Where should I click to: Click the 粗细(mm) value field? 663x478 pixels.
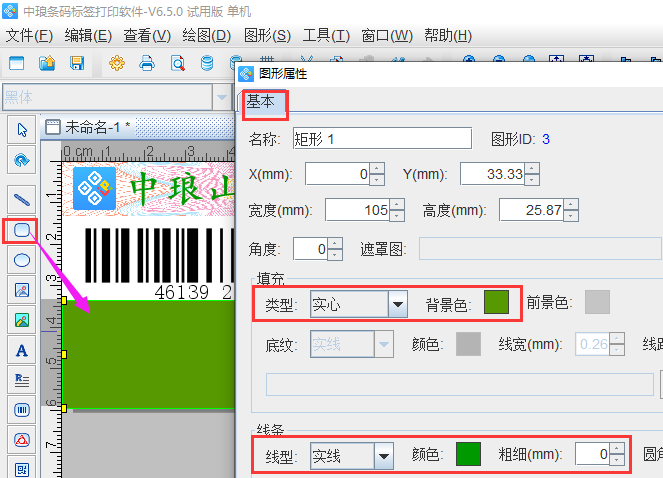[x=592, y=454]
